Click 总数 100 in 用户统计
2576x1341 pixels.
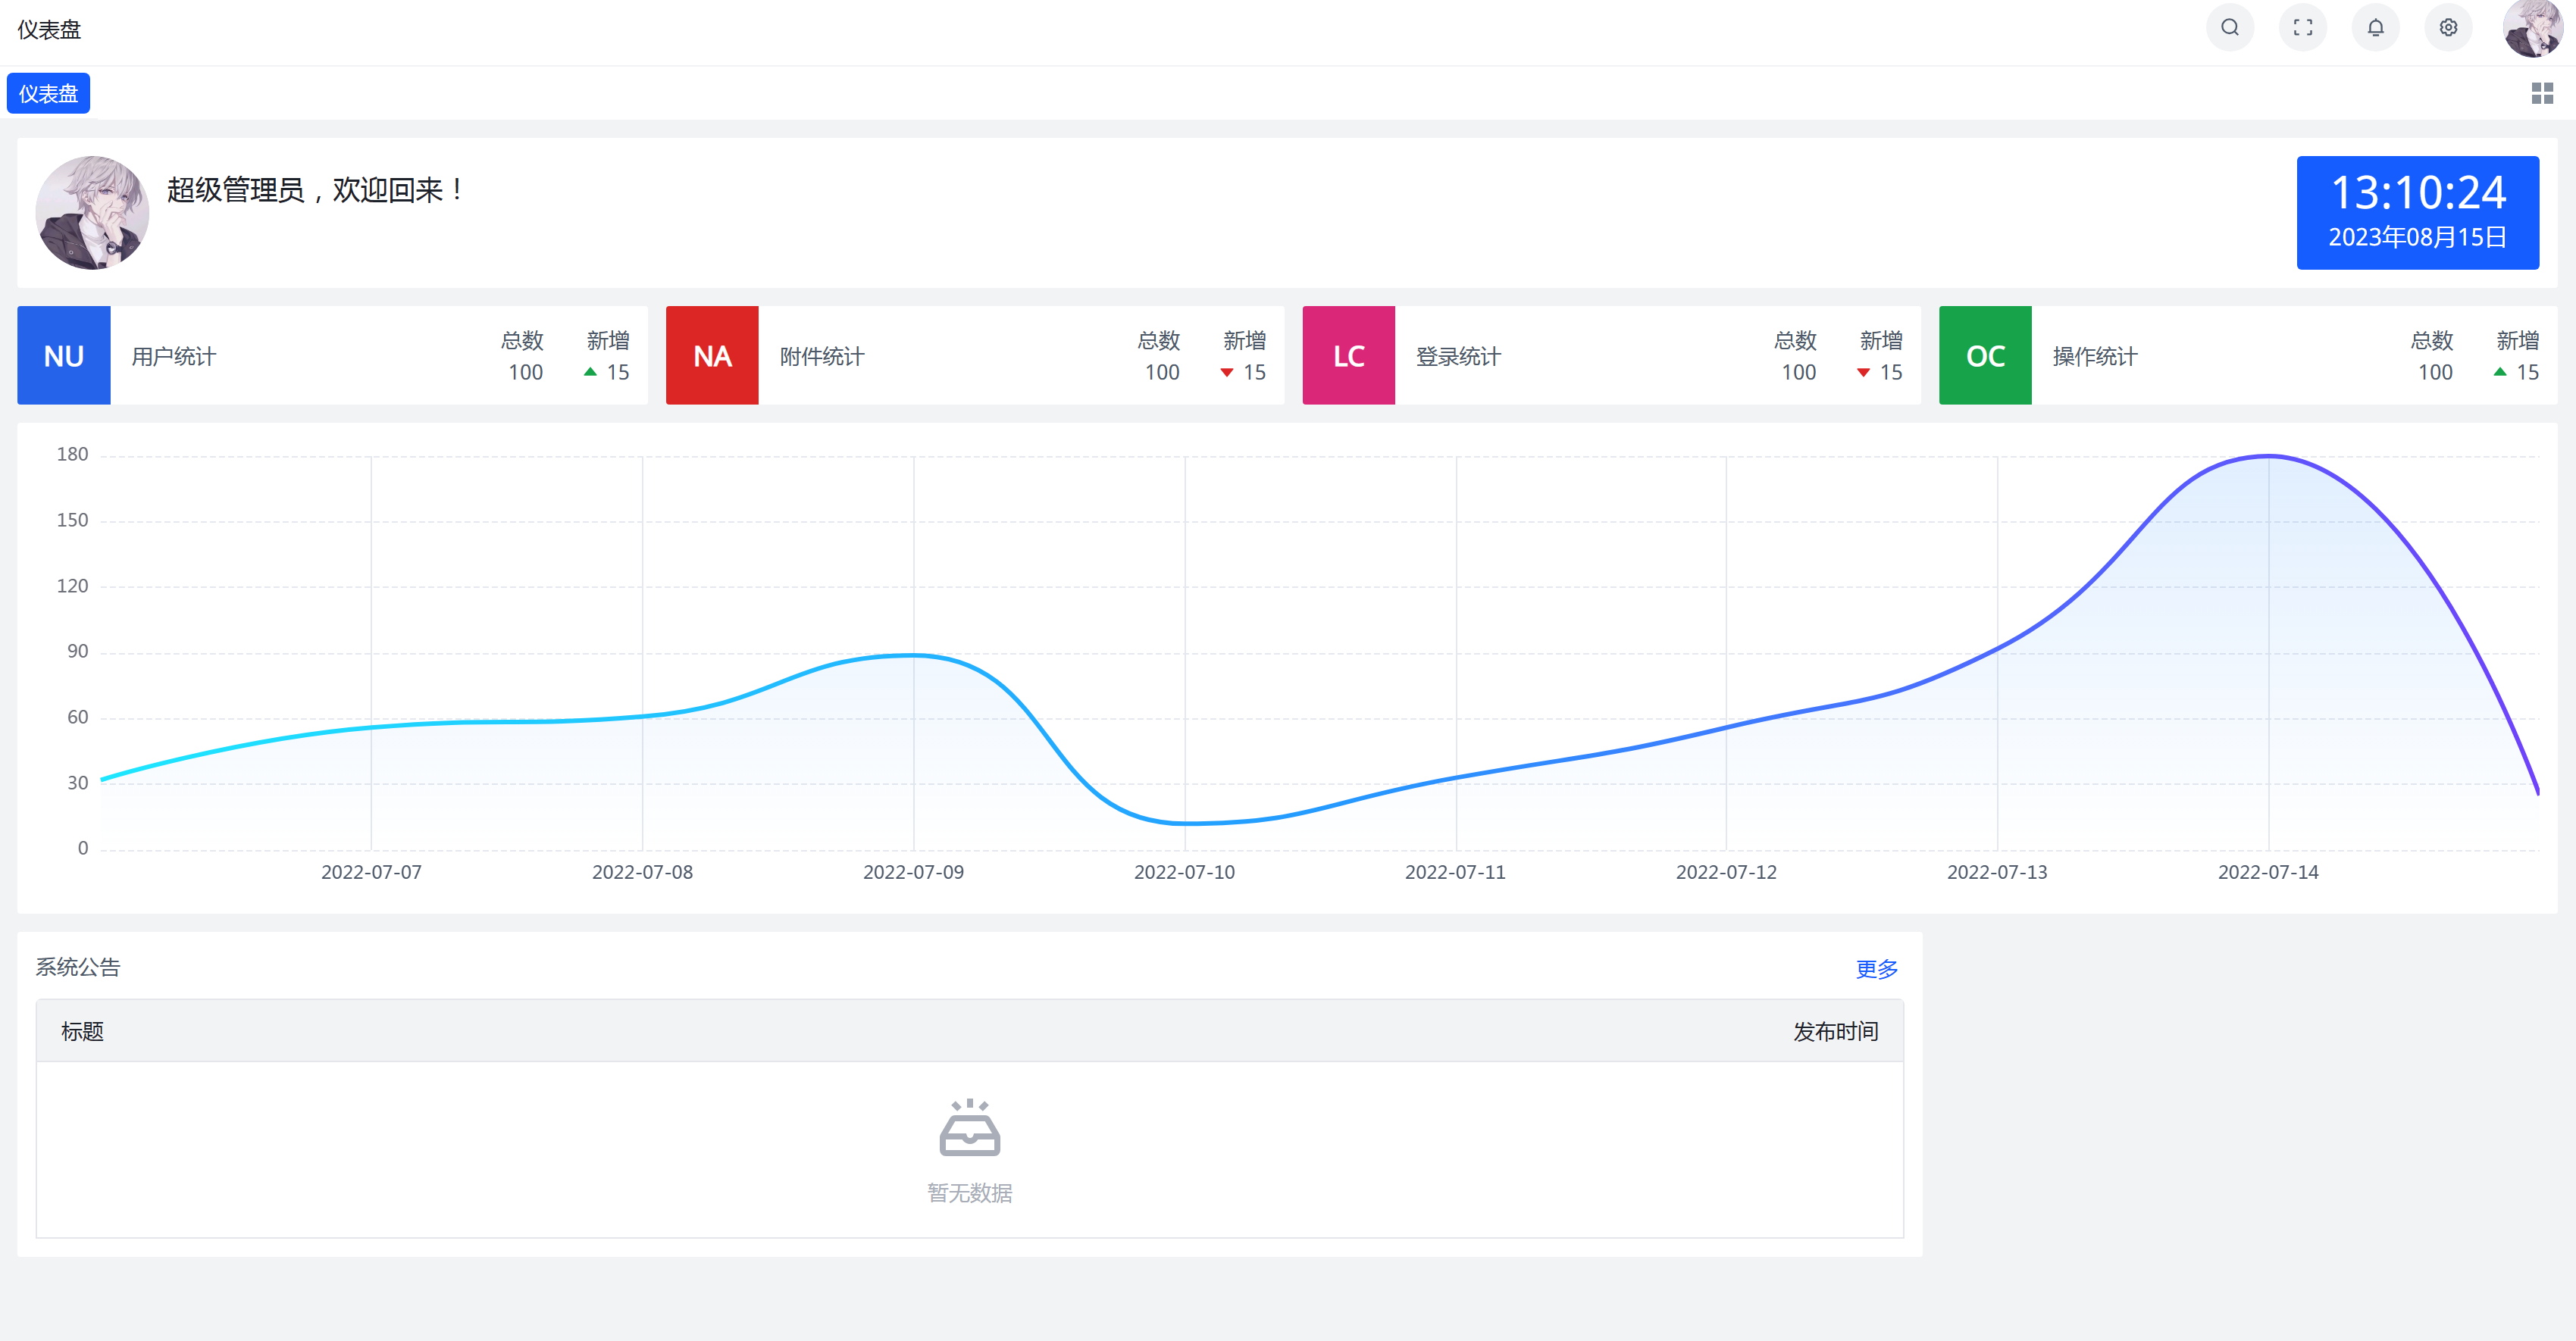523,356
